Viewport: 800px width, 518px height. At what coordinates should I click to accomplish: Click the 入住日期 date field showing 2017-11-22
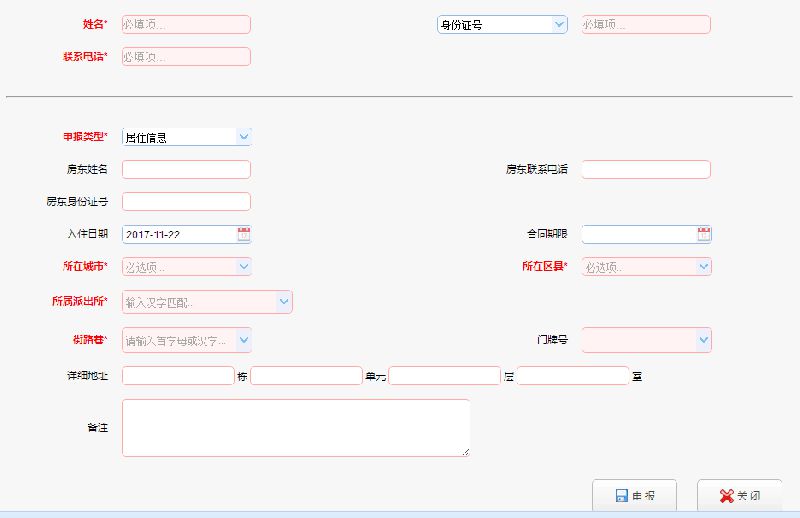[178, 234]
